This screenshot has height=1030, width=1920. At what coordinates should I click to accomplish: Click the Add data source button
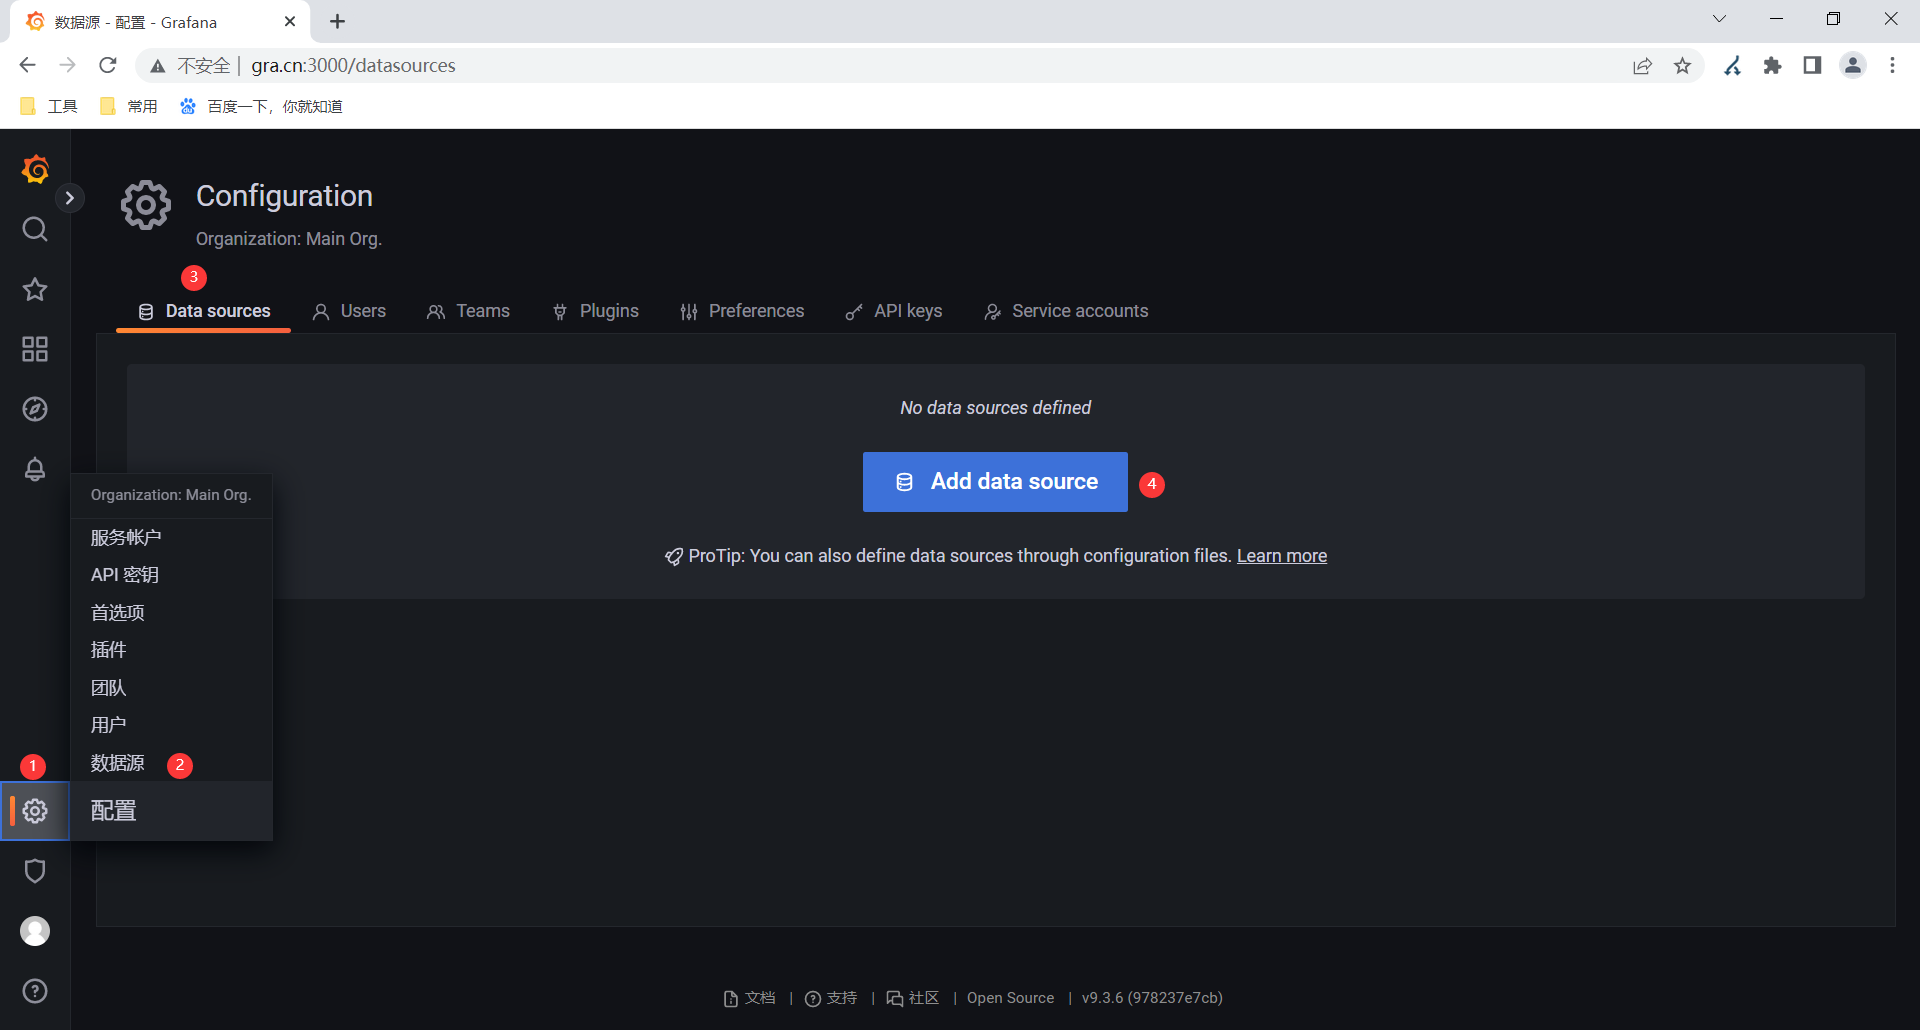995,482
